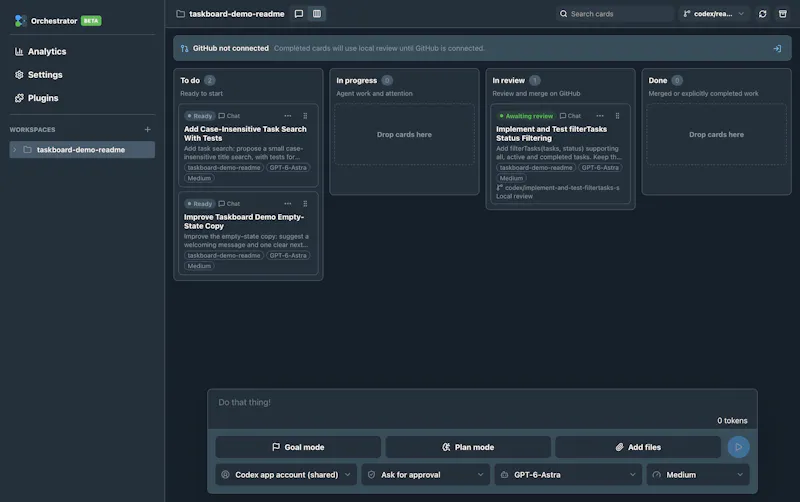Click Medium tag on Improve Taskboard Demo card
This screenshot has width=800, height=502.
pyautogui.click(x=199, y=266)
